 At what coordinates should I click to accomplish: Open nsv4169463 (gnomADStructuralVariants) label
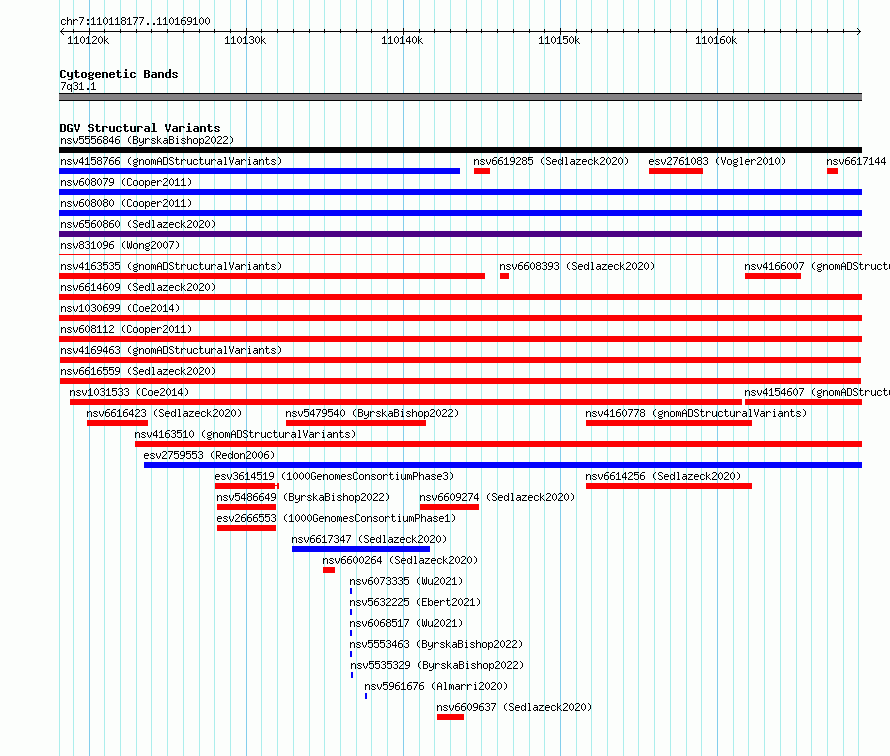coord(171,350)
